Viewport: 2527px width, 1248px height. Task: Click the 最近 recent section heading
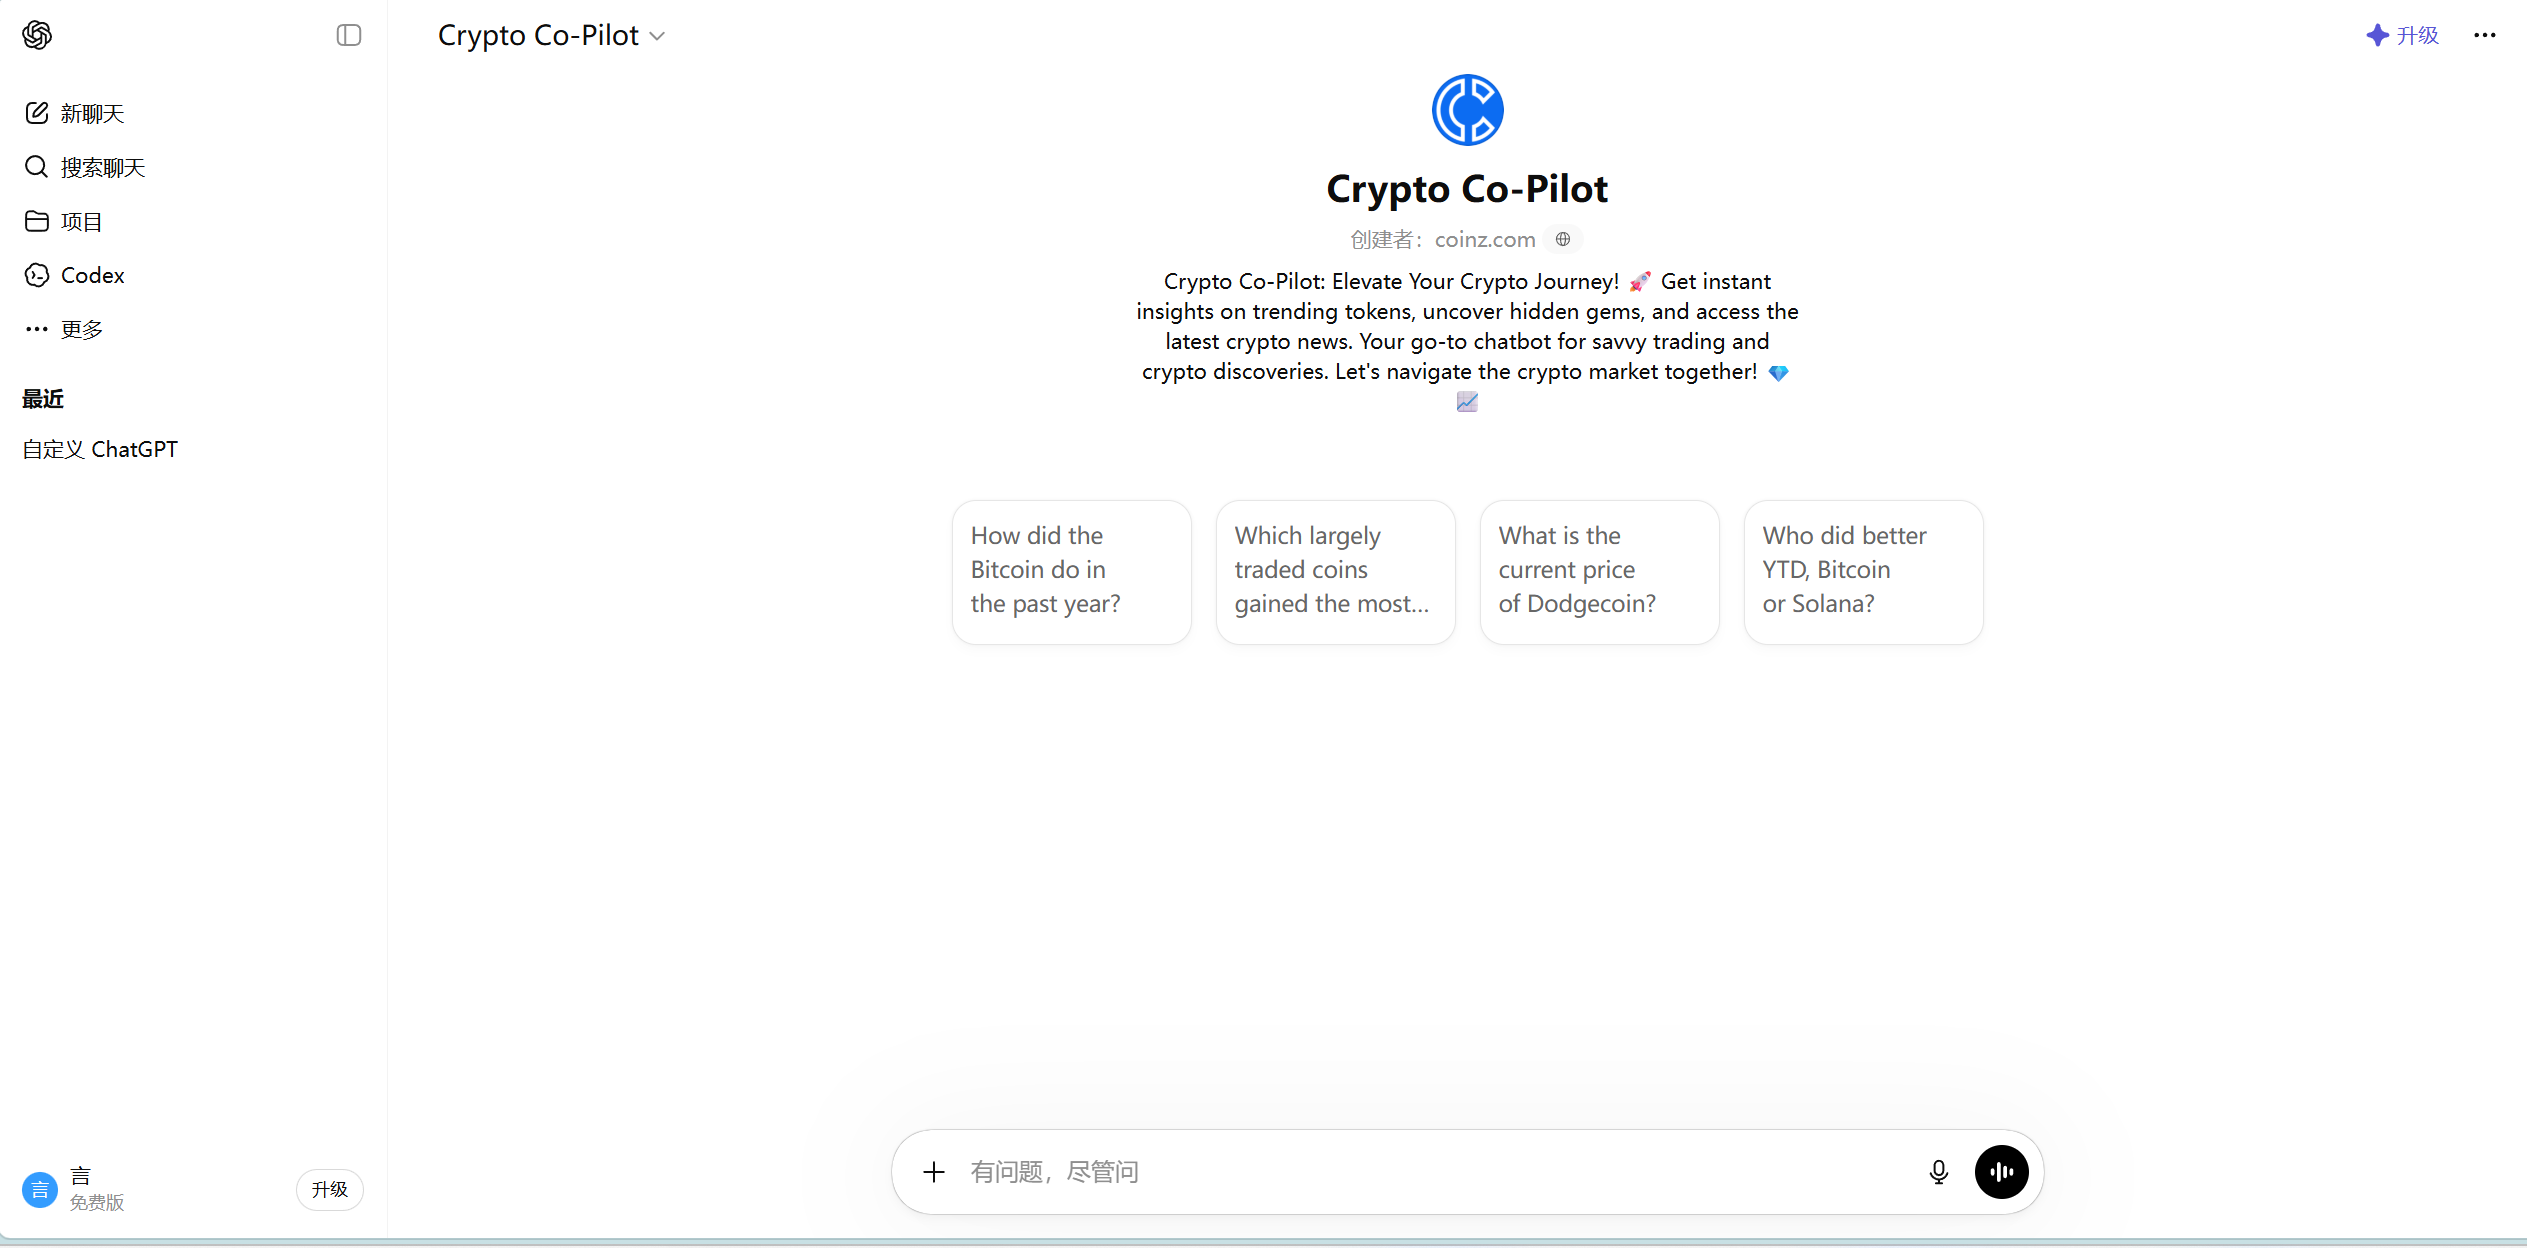click(43, 399)
